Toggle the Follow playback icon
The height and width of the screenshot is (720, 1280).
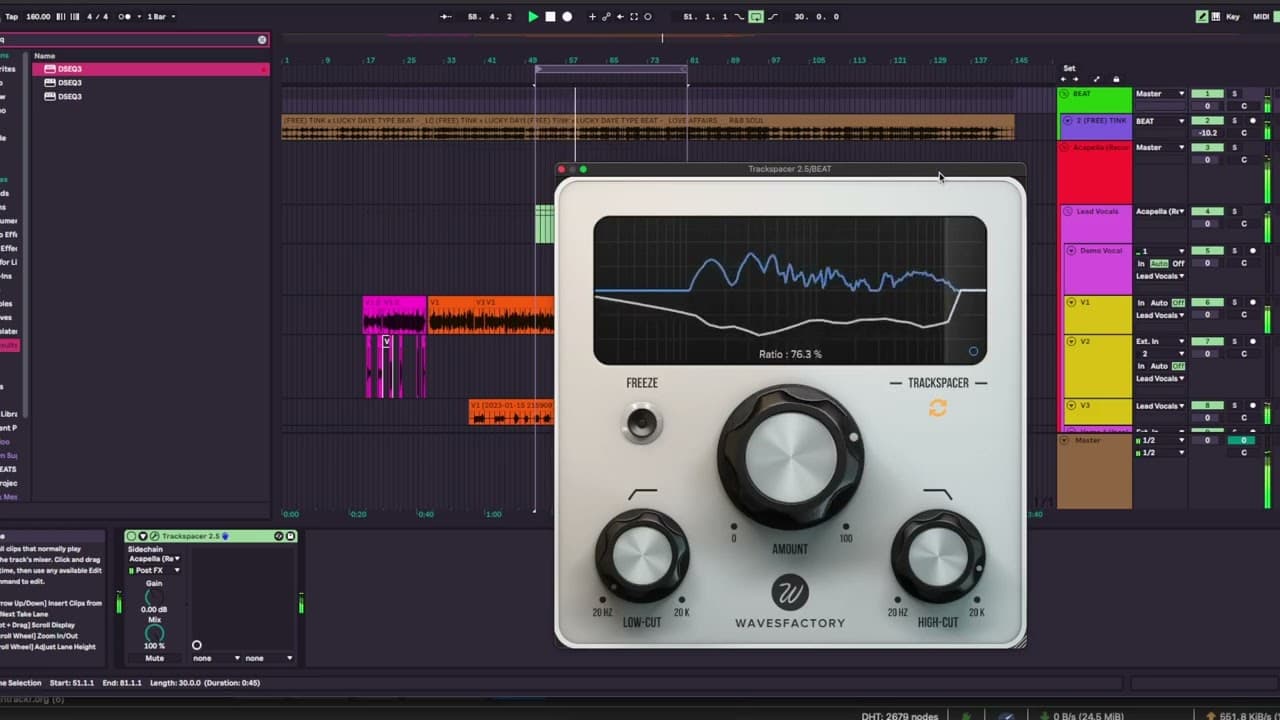pos(446,17)
